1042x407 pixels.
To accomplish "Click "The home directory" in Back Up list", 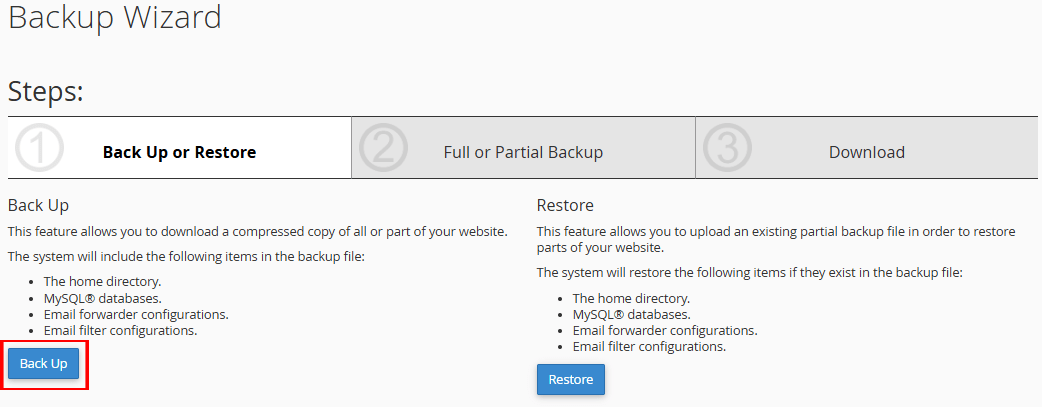I will (102, 282).
